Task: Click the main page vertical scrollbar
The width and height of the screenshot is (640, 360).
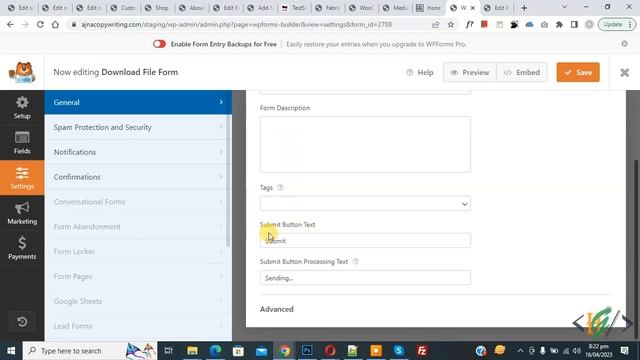Action: [636, 249]
